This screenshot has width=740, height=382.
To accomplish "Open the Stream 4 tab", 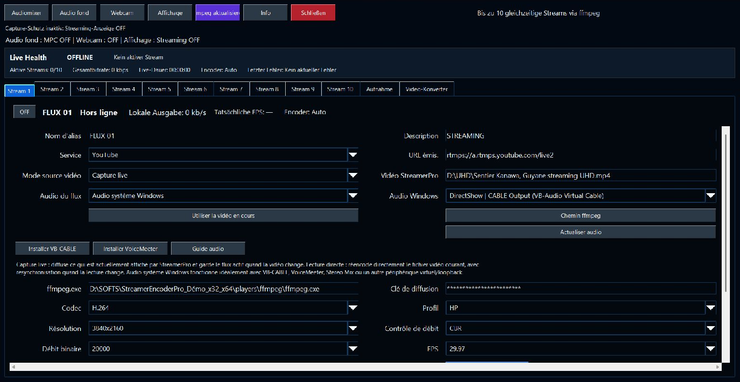I will tap(124, 89).
